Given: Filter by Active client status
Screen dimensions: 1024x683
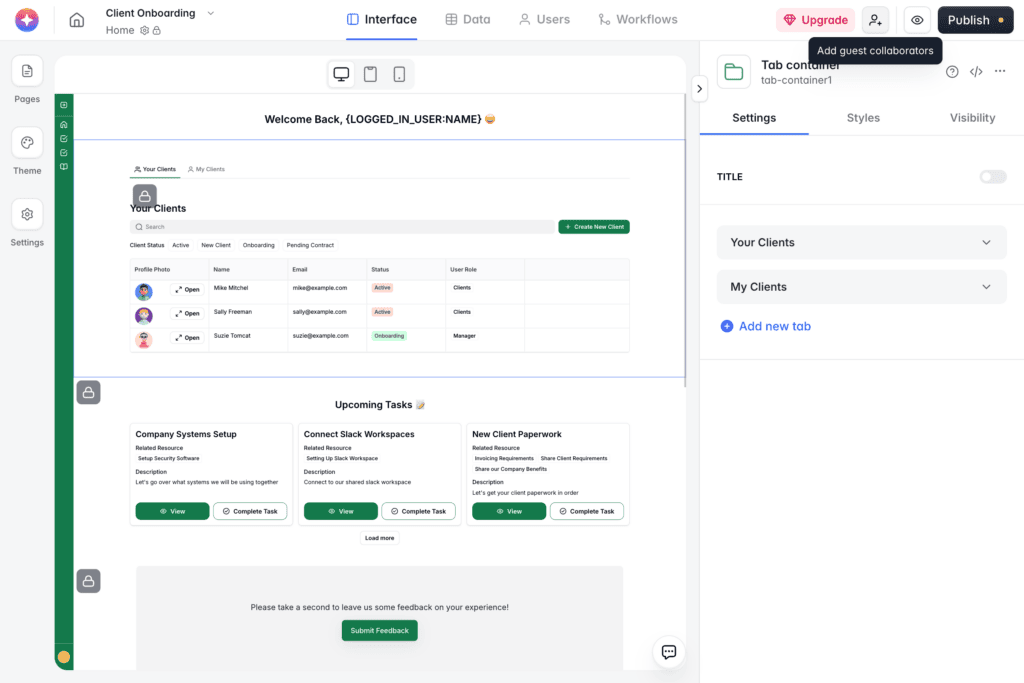Looking at the screenshot, I should point(180,246).
